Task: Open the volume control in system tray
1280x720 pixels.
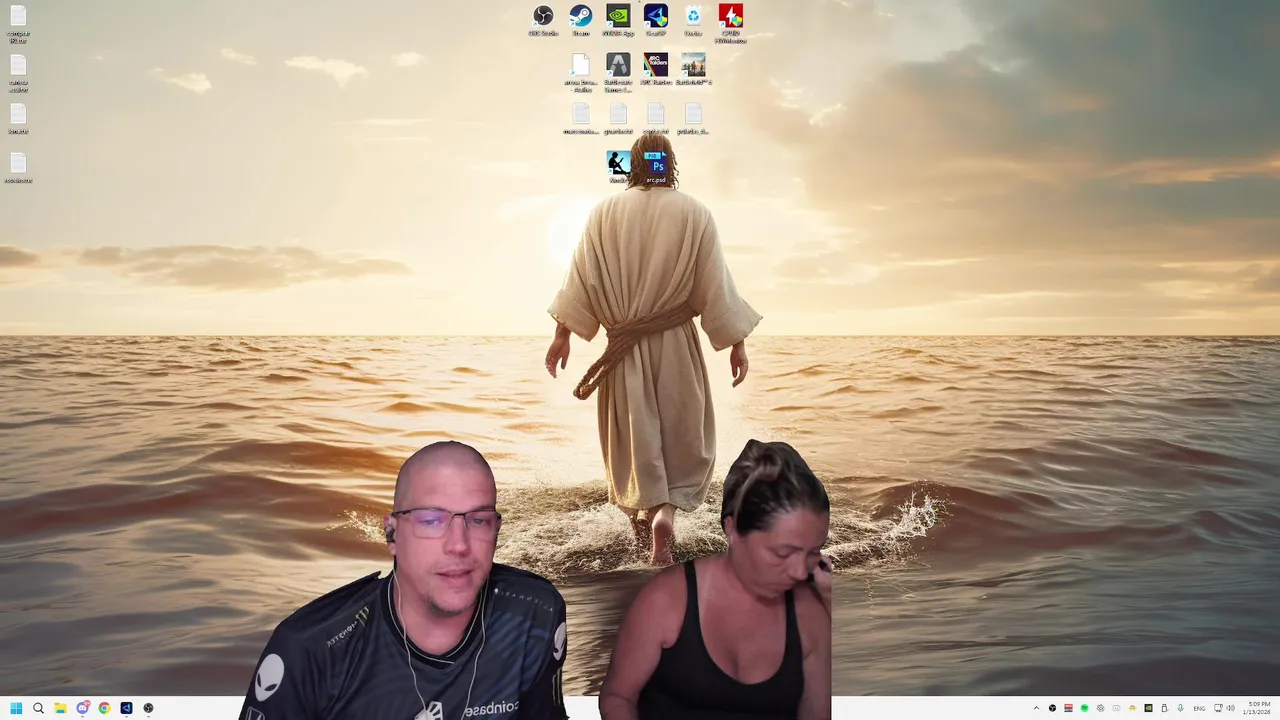Action: point(1230,708)
